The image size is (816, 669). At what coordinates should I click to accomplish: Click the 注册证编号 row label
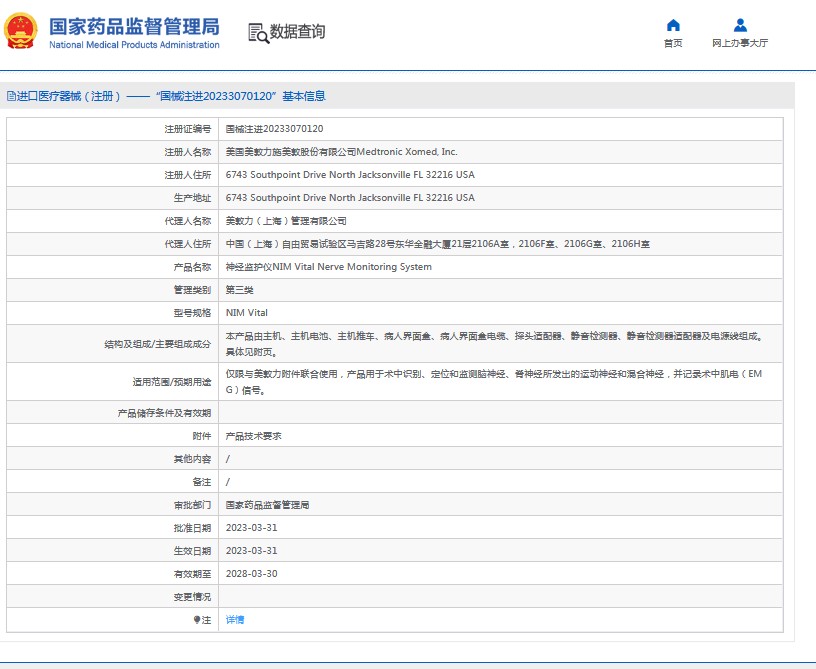[x=188, y=129]
